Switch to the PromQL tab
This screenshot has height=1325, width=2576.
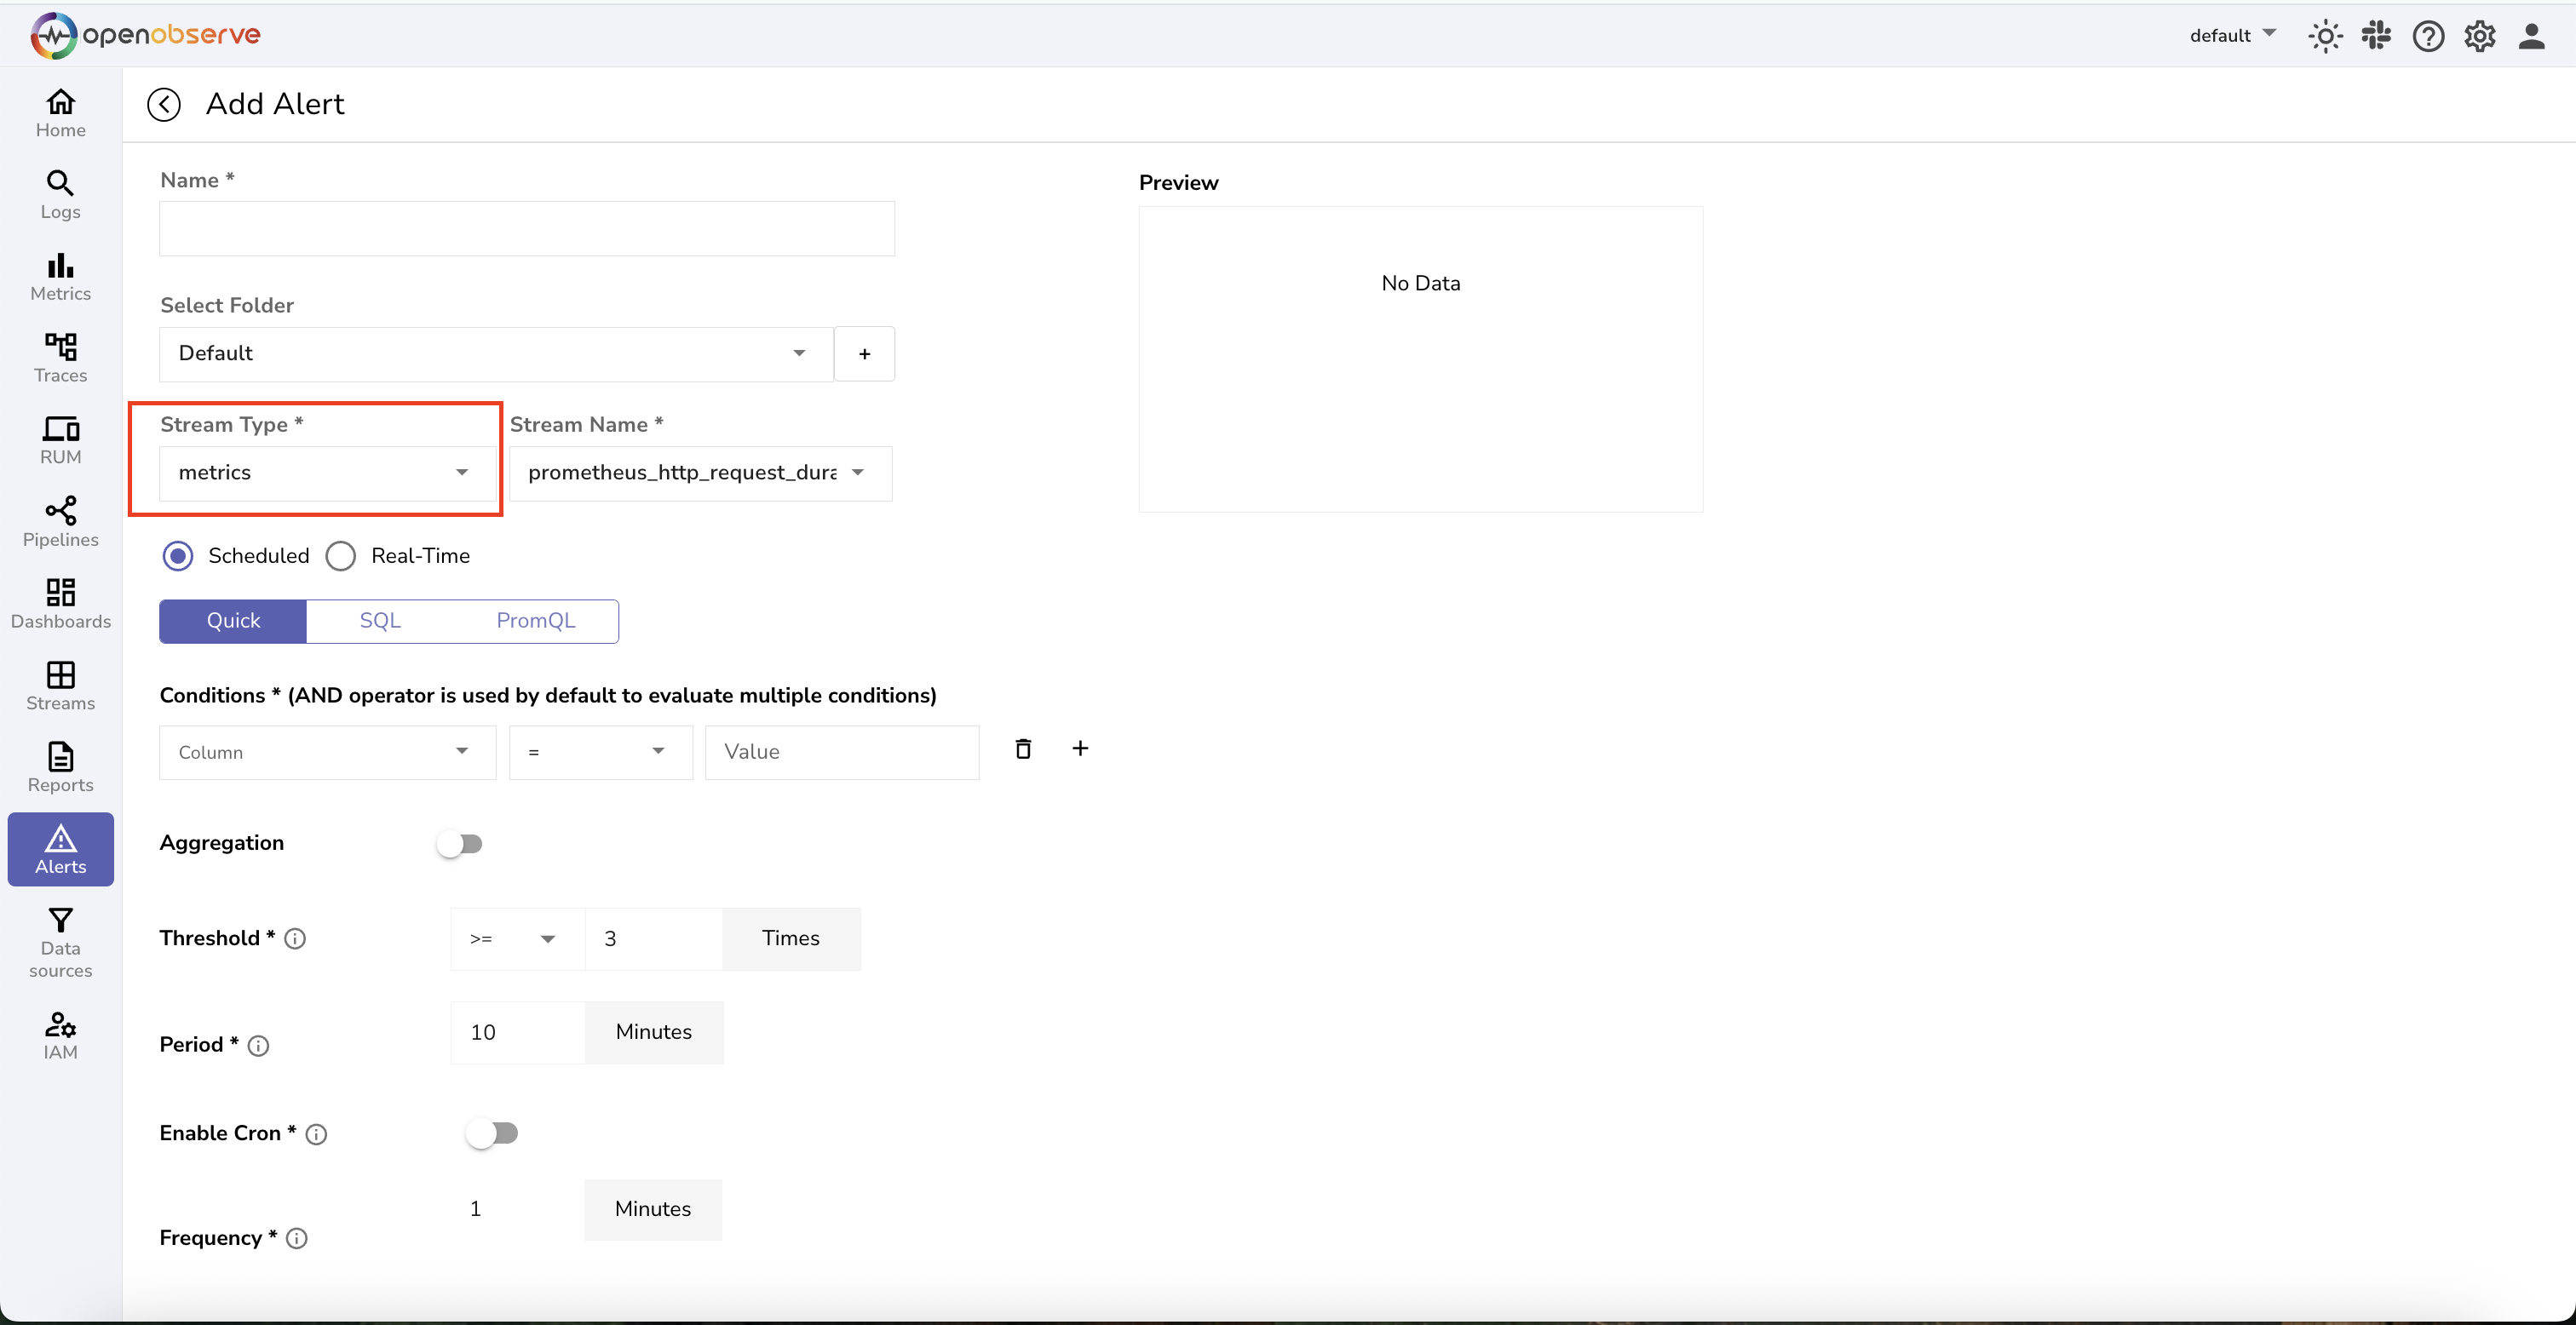(x=536, y=621)
